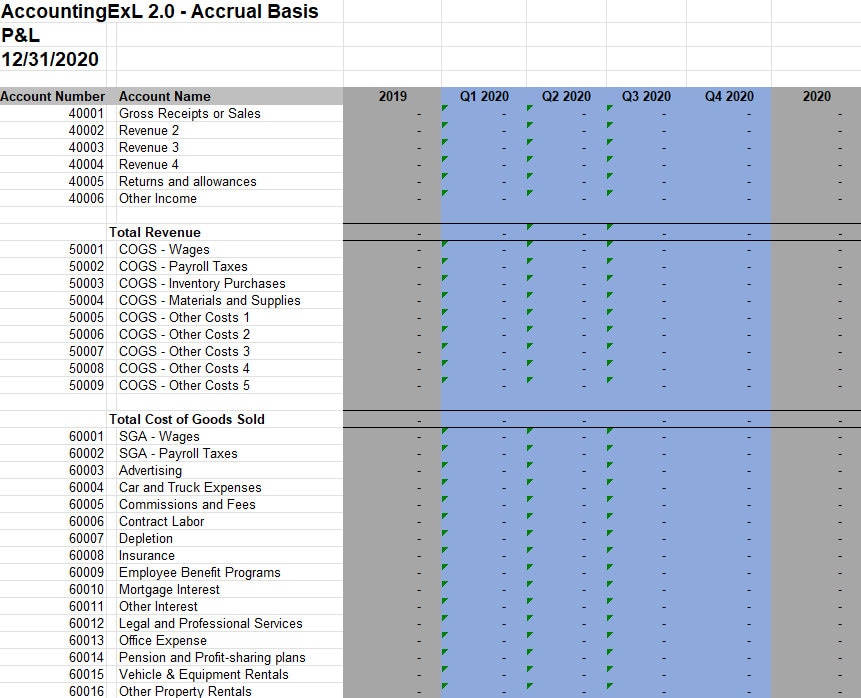
Task: Select the Q1 2020 column header
Action: tap(483, 97)
